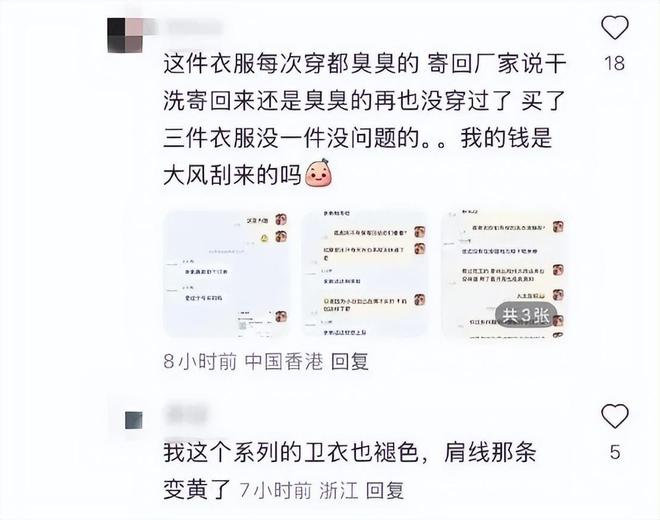Like the comment with 18 likes

(x=615, y=27)
